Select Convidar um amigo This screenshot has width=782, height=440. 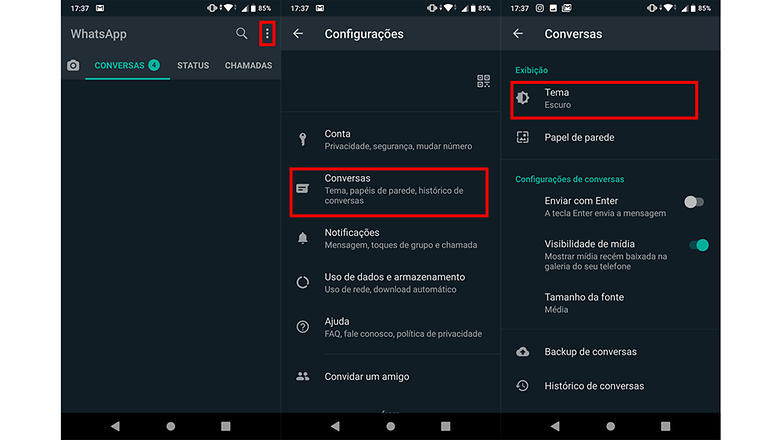[x=391, y=377]
